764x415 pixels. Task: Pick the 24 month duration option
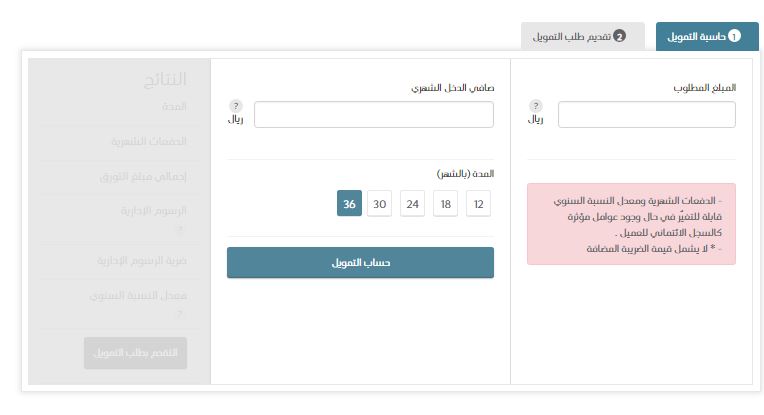pos(412,204)
